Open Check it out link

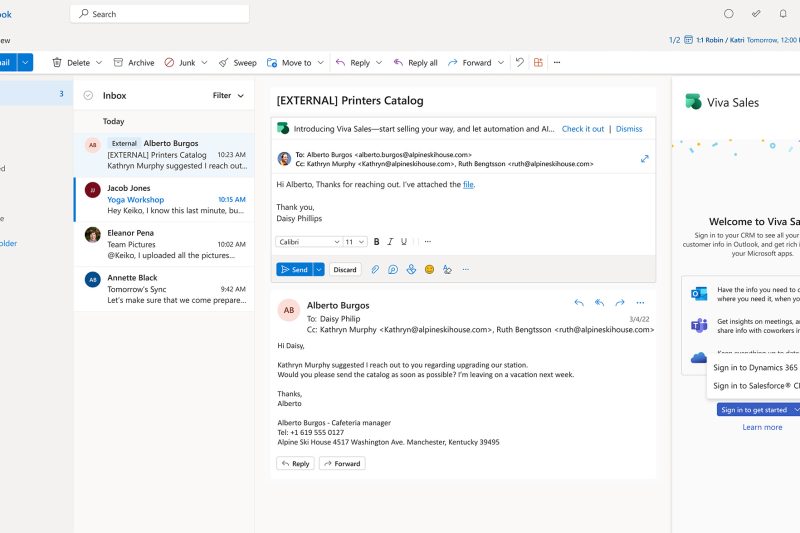pyautogui.click(x=583, y=129)
